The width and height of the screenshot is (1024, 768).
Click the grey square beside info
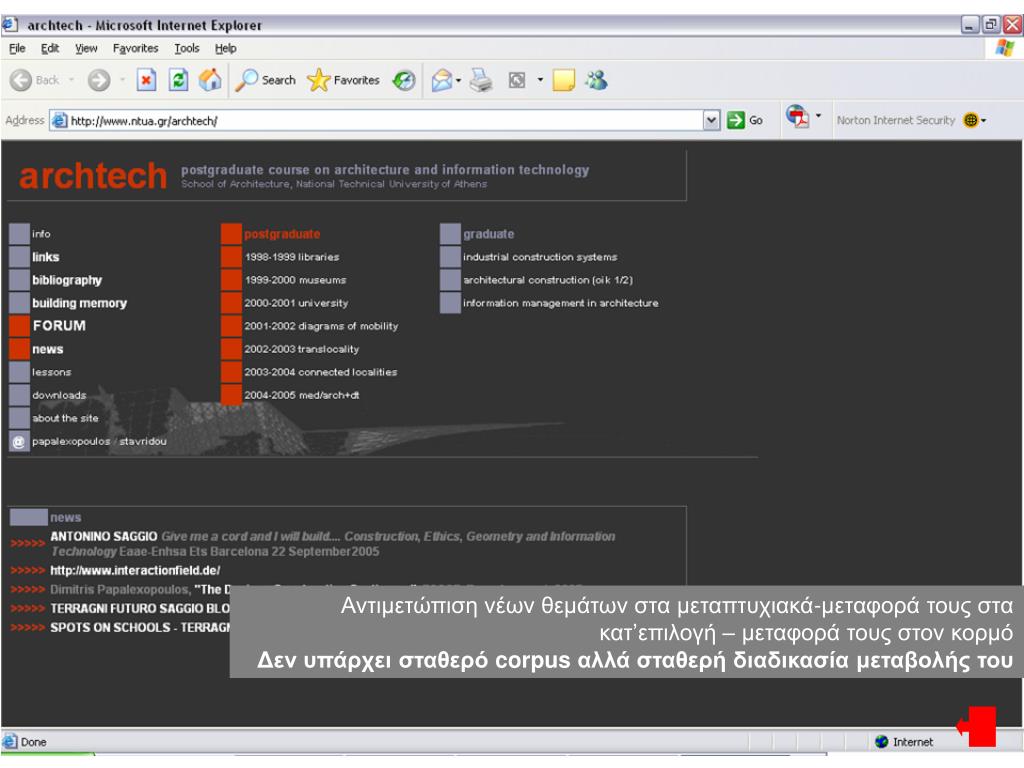click(20, 234)
